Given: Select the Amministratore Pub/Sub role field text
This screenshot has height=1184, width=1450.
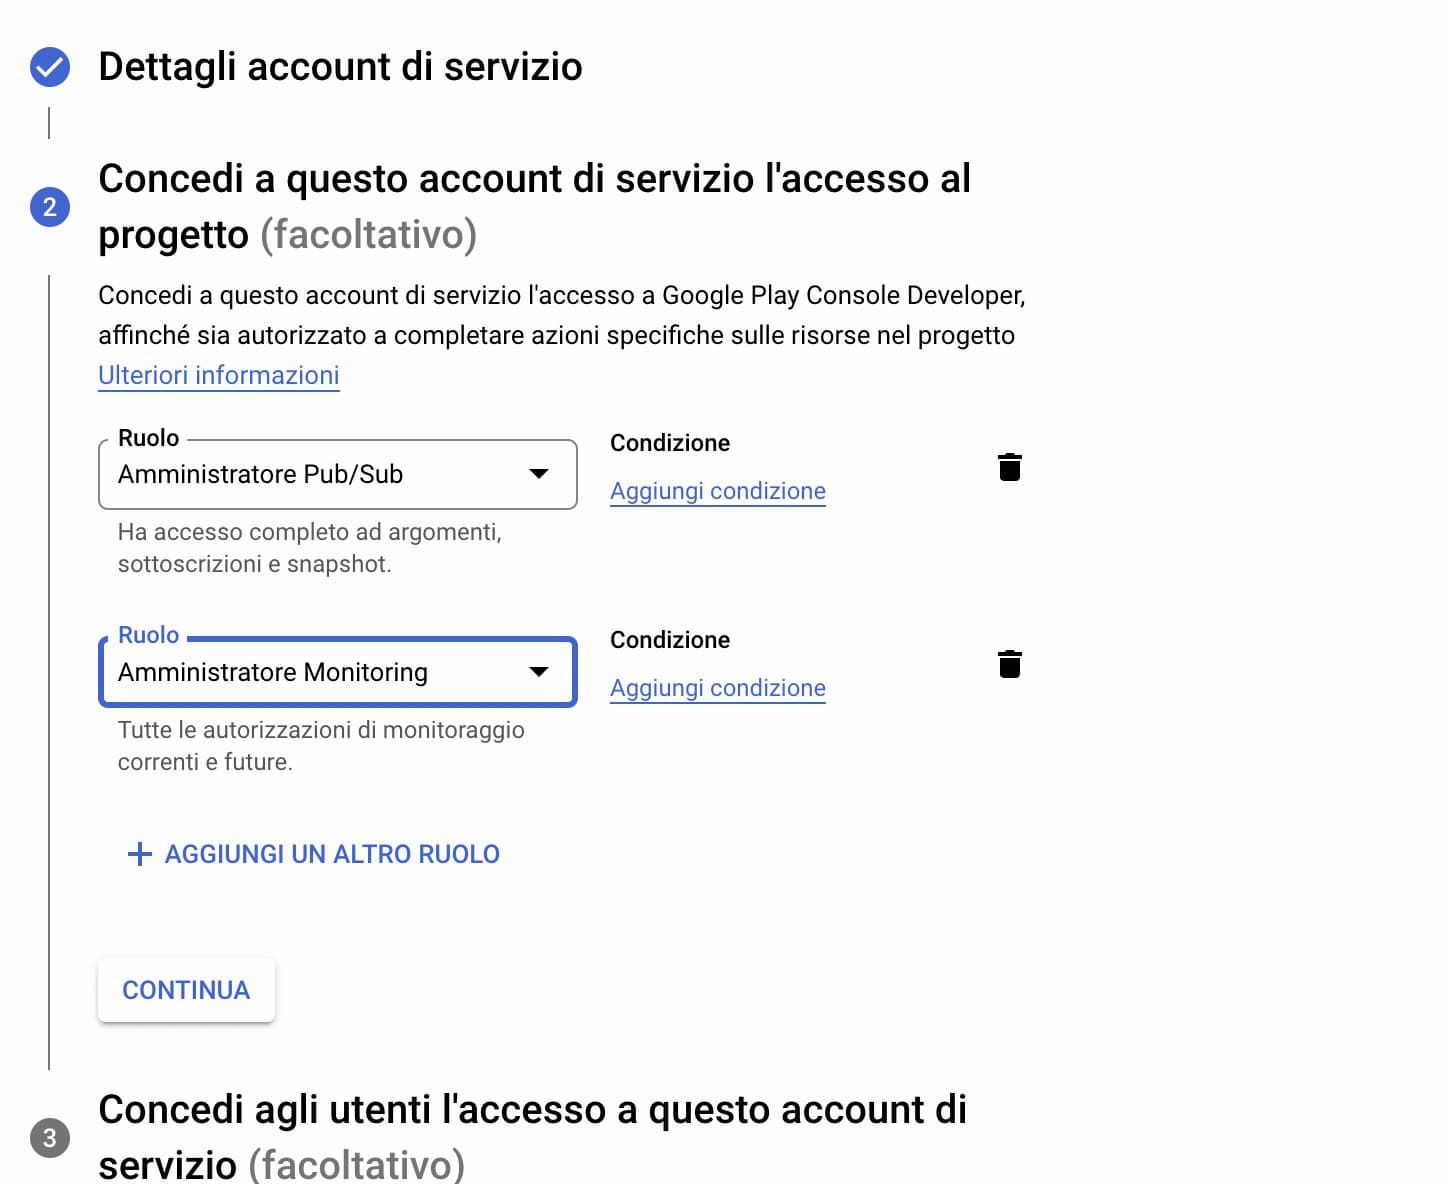Looking at the screenshot, I should click(261, 474).
